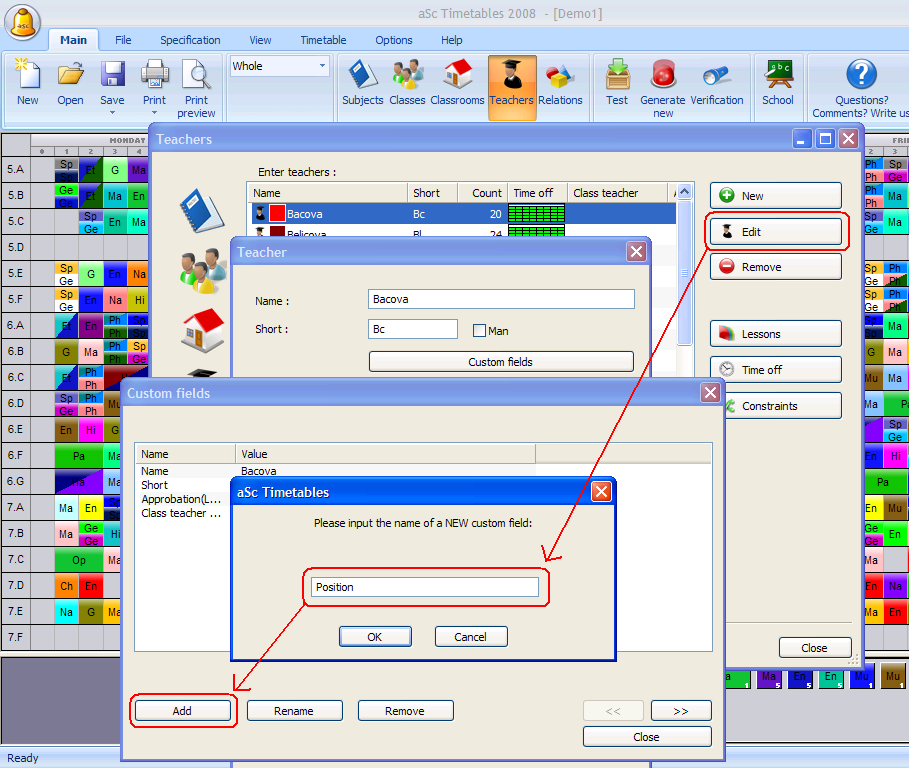909x771 pixels.
Task: Click the red color swatch beside Bacova
Action: coord(277,214)
